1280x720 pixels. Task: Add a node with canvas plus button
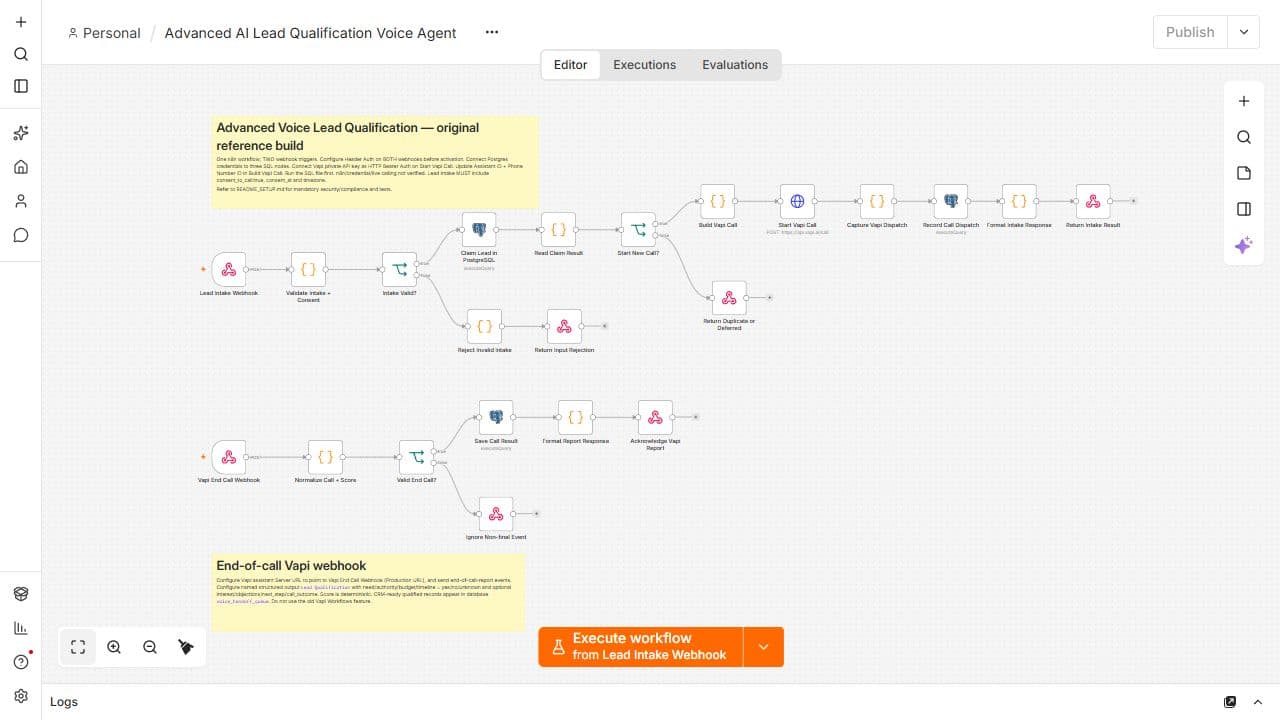coord(1244,101)
